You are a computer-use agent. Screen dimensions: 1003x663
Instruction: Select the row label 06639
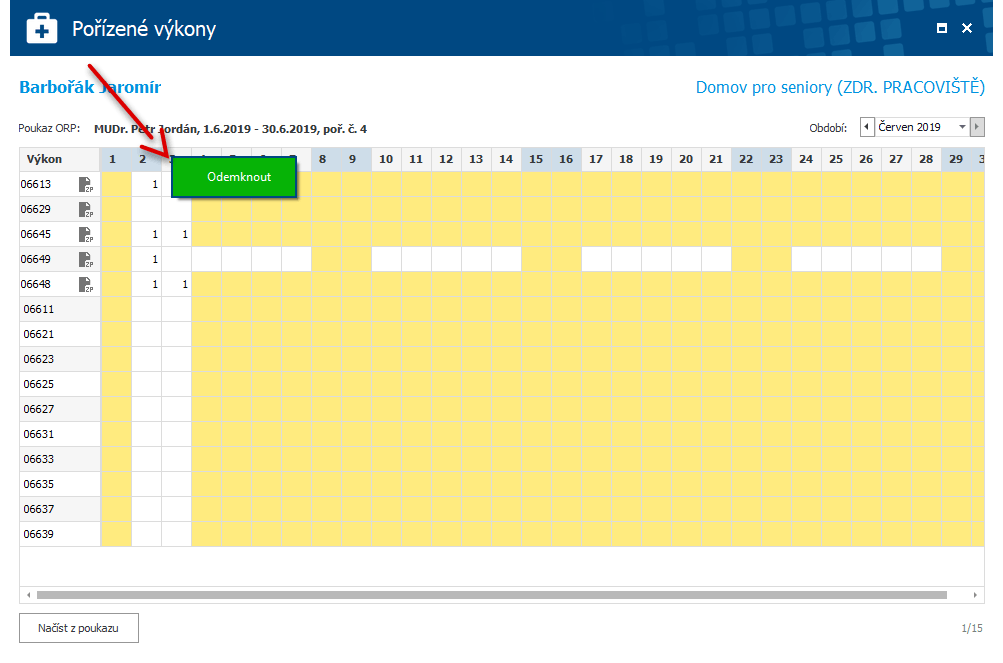tap(39, 534)
